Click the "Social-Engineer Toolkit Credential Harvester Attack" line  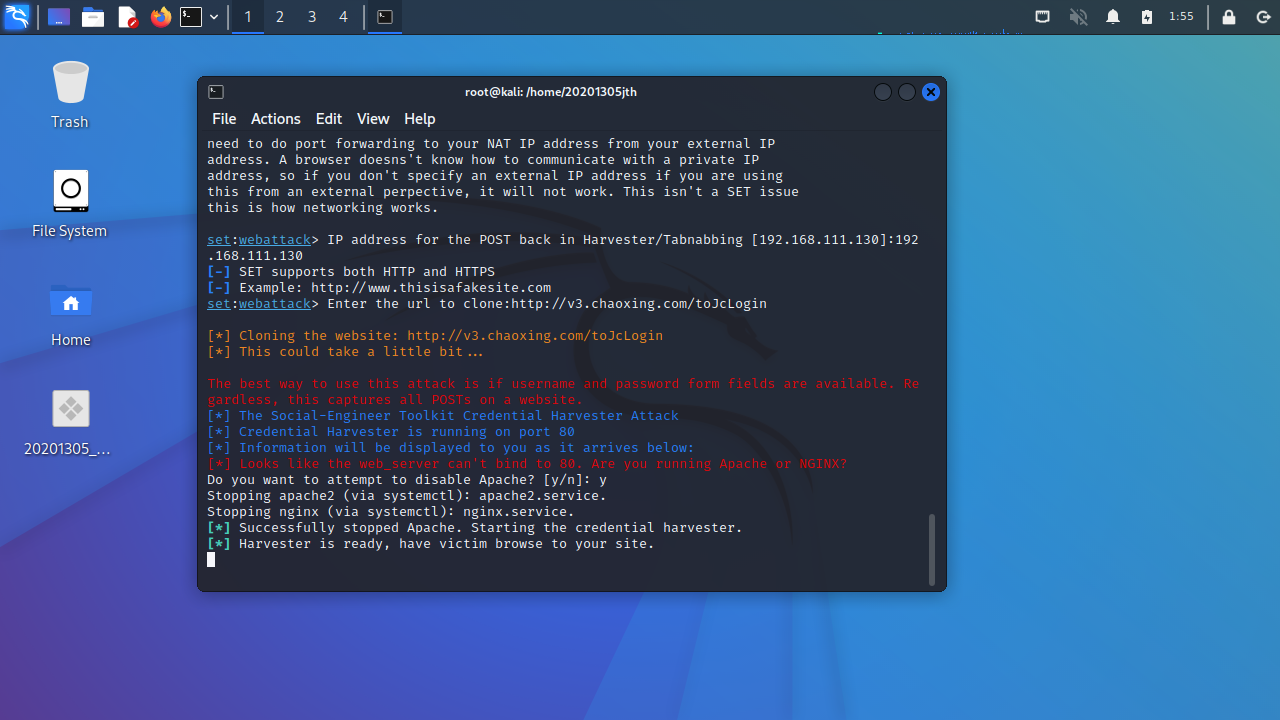[443, 416]
